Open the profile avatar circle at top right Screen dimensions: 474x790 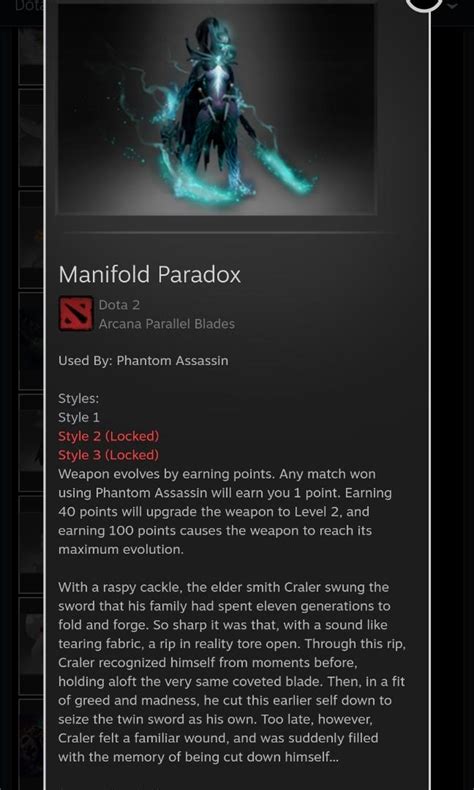pos(423,5)
